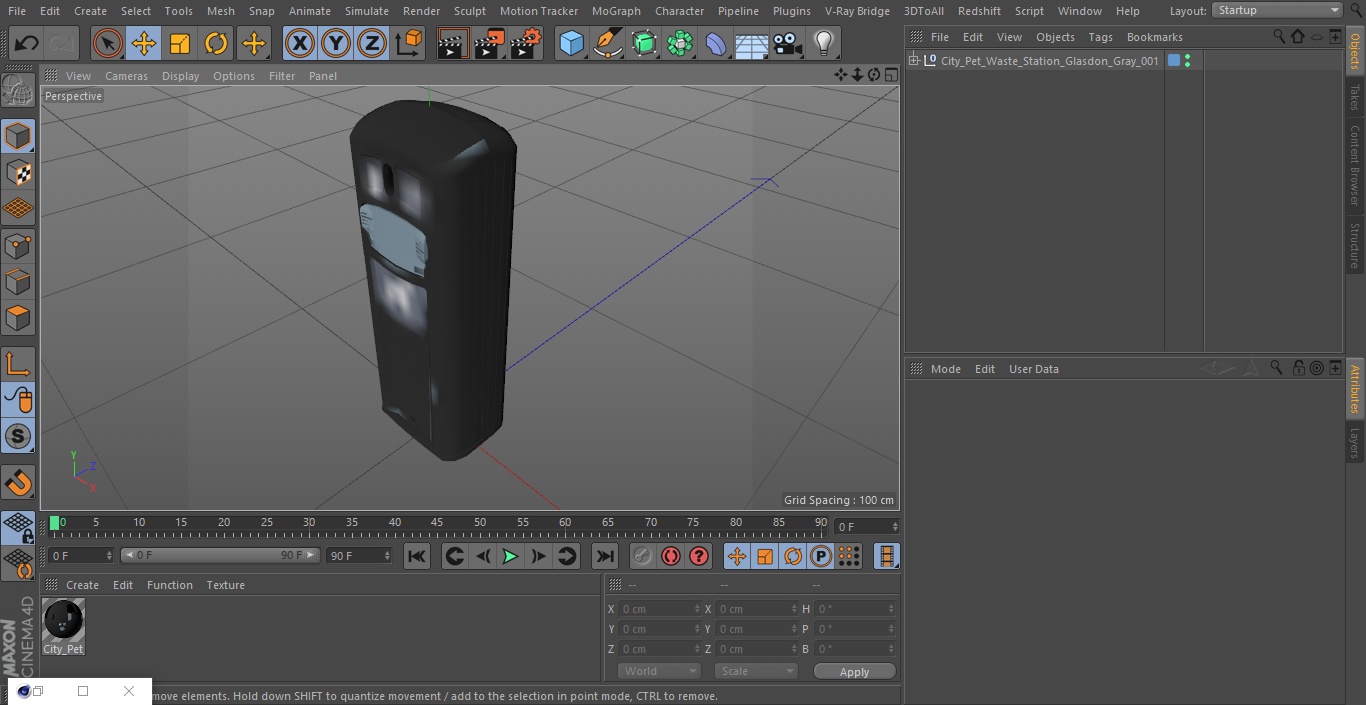
Task: Click the X position field
Action: pos(659,609)
